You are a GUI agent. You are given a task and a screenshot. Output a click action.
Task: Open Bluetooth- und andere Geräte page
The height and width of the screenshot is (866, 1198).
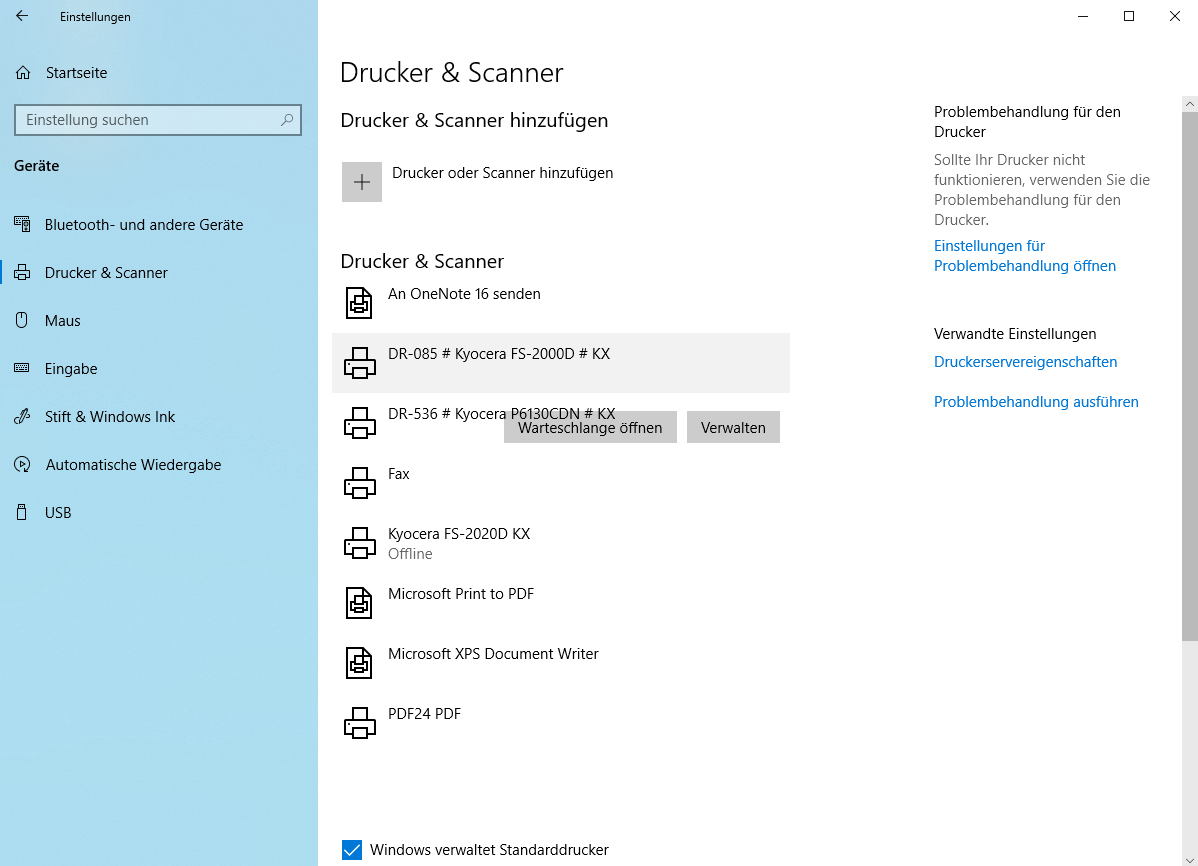144,225
